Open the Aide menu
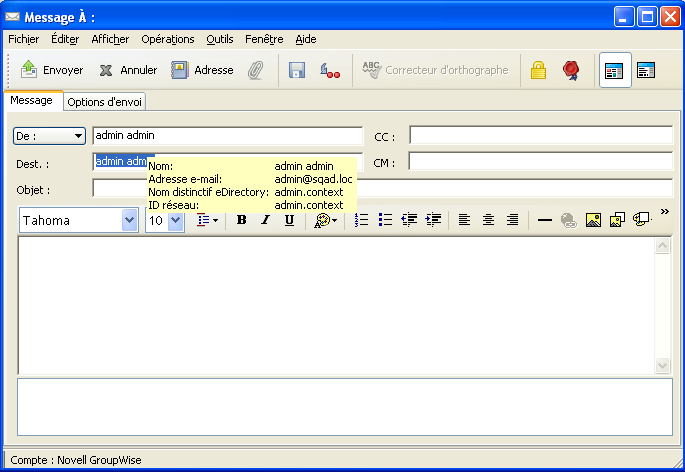 305,39
